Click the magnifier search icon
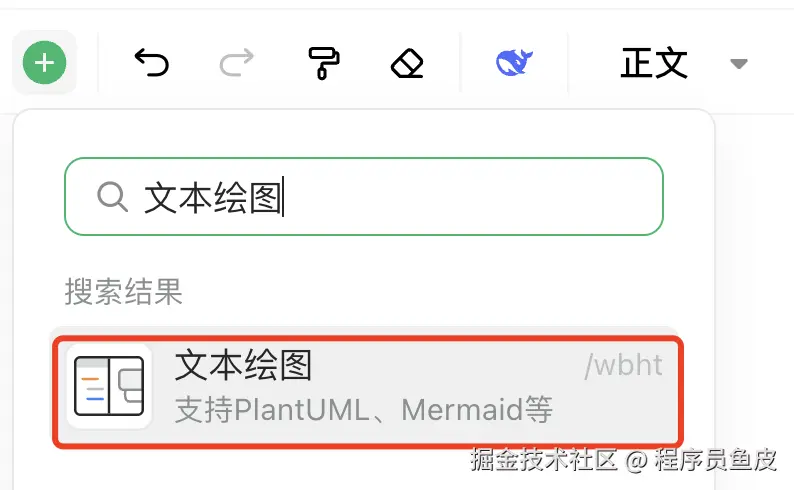The image size is (794, 490). pos(112,196)
